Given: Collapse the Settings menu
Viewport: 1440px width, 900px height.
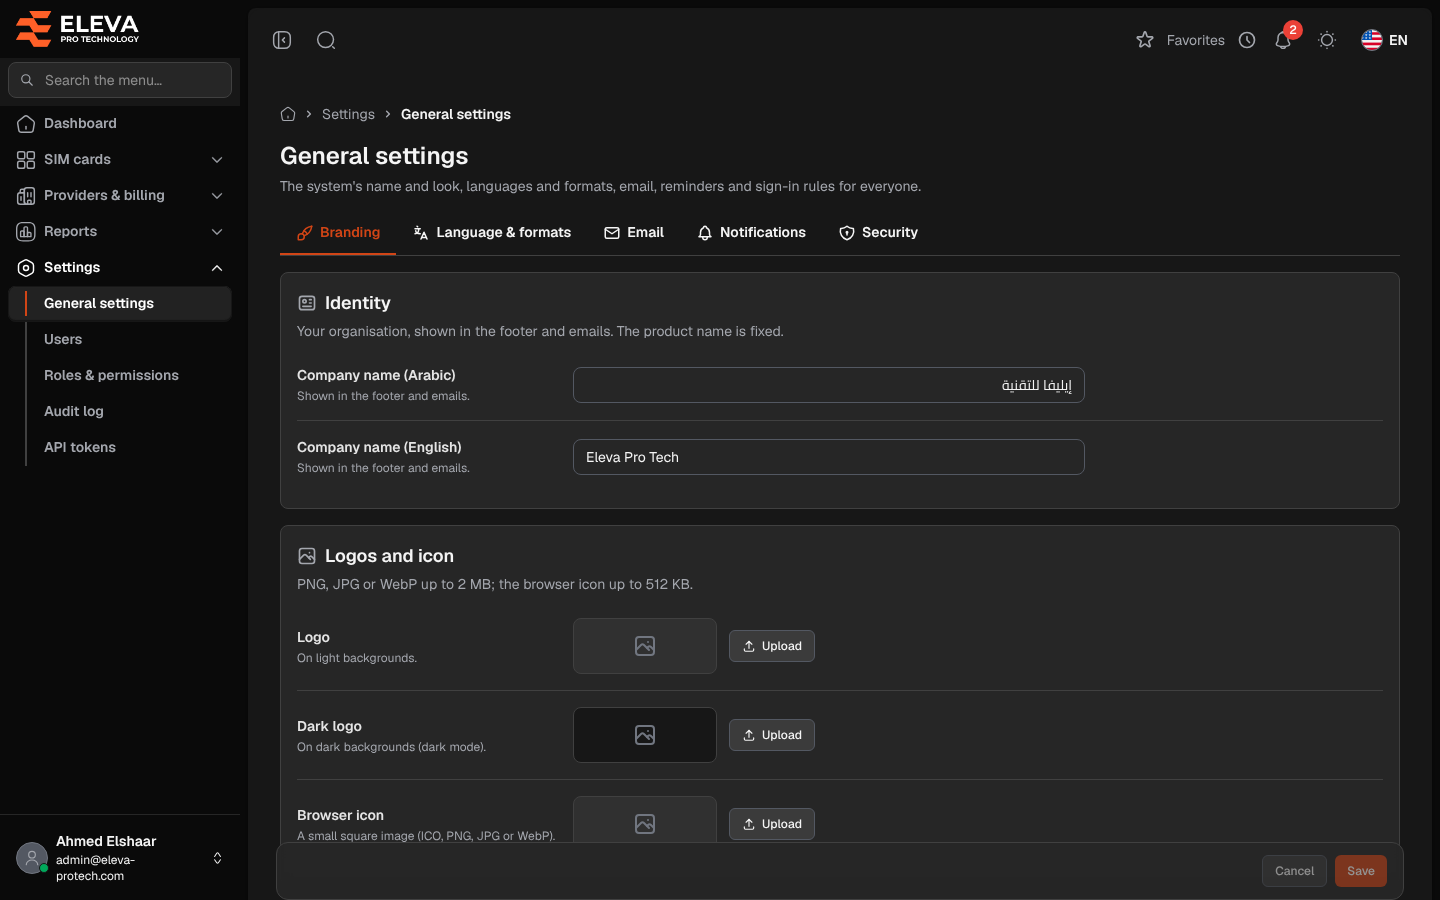Looking at the screenshot, I should click(120, 267).
